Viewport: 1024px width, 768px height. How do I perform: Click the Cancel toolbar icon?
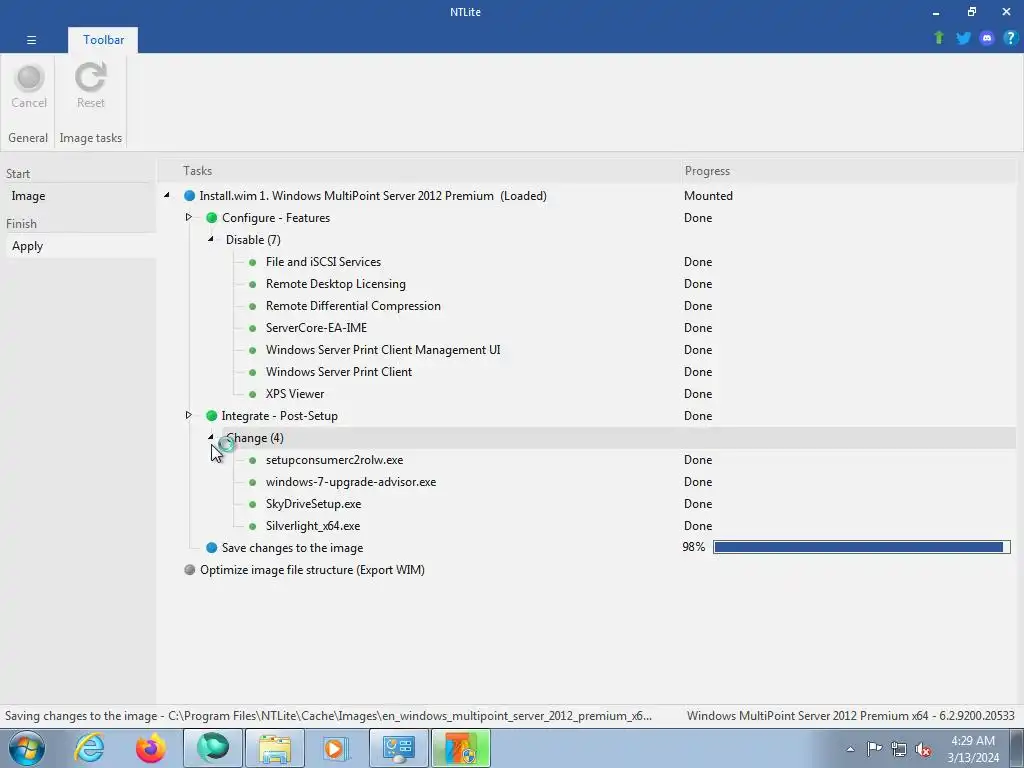pos(29,78)
